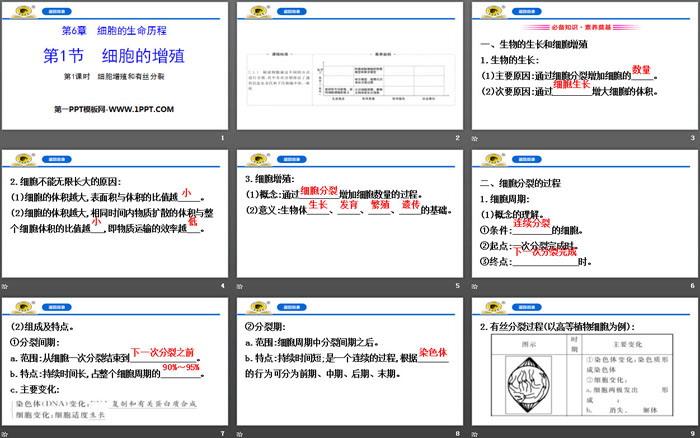Screen dimensions: 700x438
Task: Click slide number 1 label
Action: coord(222,138)
